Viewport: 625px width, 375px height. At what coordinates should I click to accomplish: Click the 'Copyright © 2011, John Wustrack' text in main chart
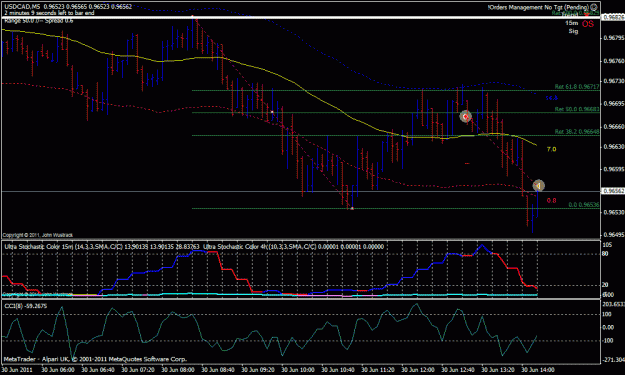38,235
